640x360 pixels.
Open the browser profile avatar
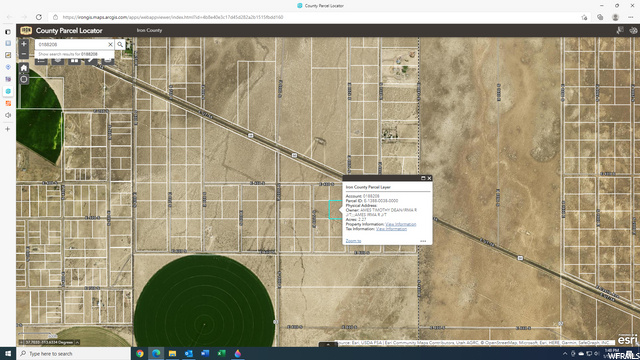point(615,17)
